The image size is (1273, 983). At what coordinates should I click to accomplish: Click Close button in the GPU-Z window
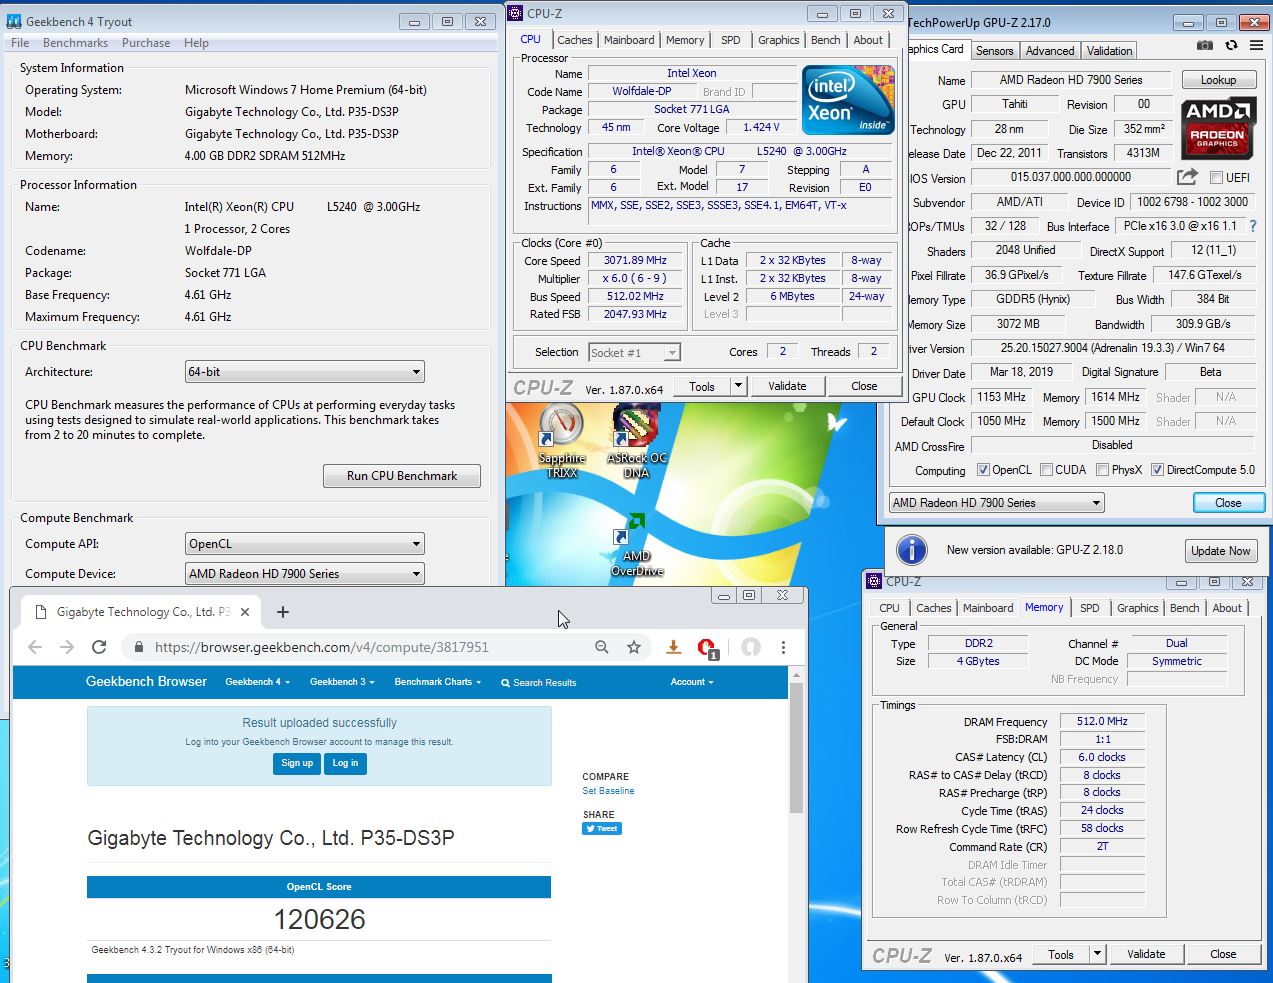tap(1228, 503)
